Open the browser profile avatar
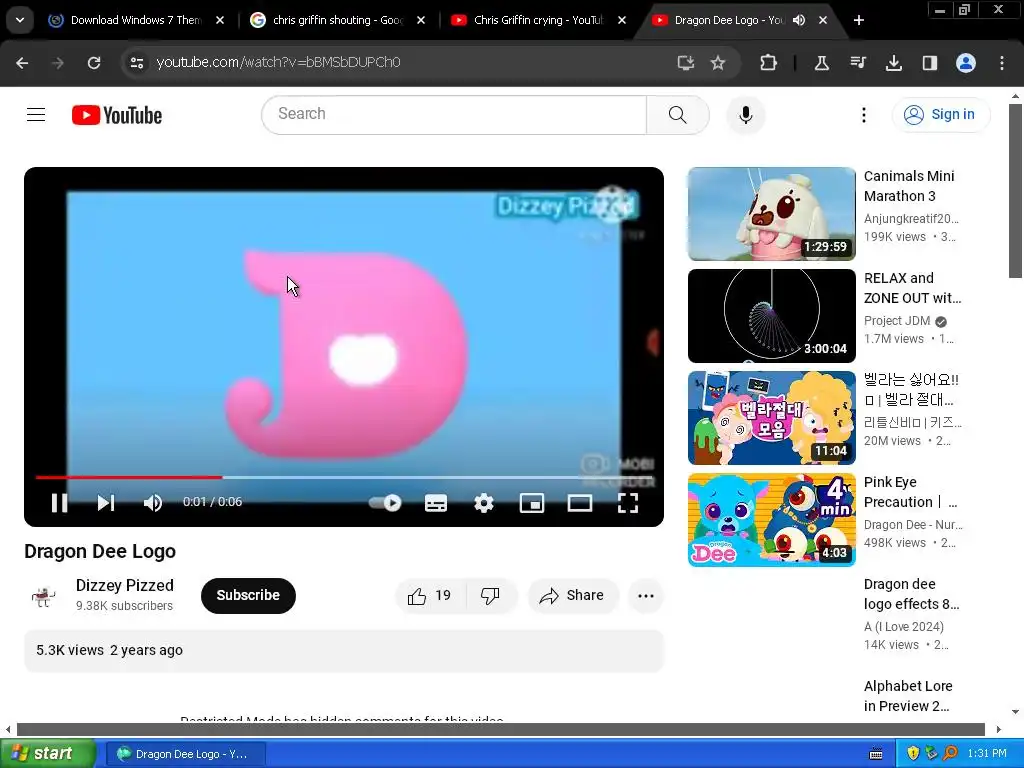Screen dimensions: 1024x768 click(x=966, y=63)
